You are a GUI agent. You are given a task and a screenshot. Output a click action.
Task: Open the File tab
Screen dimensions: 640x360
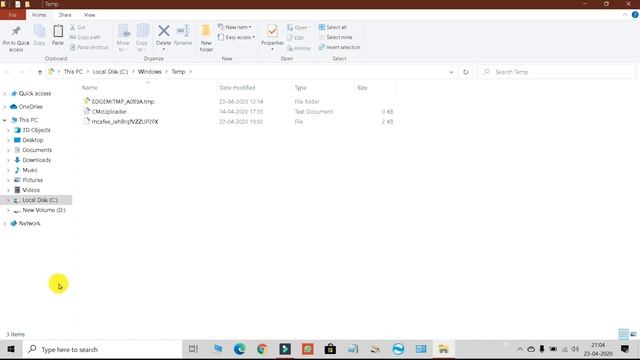[13, 15]
